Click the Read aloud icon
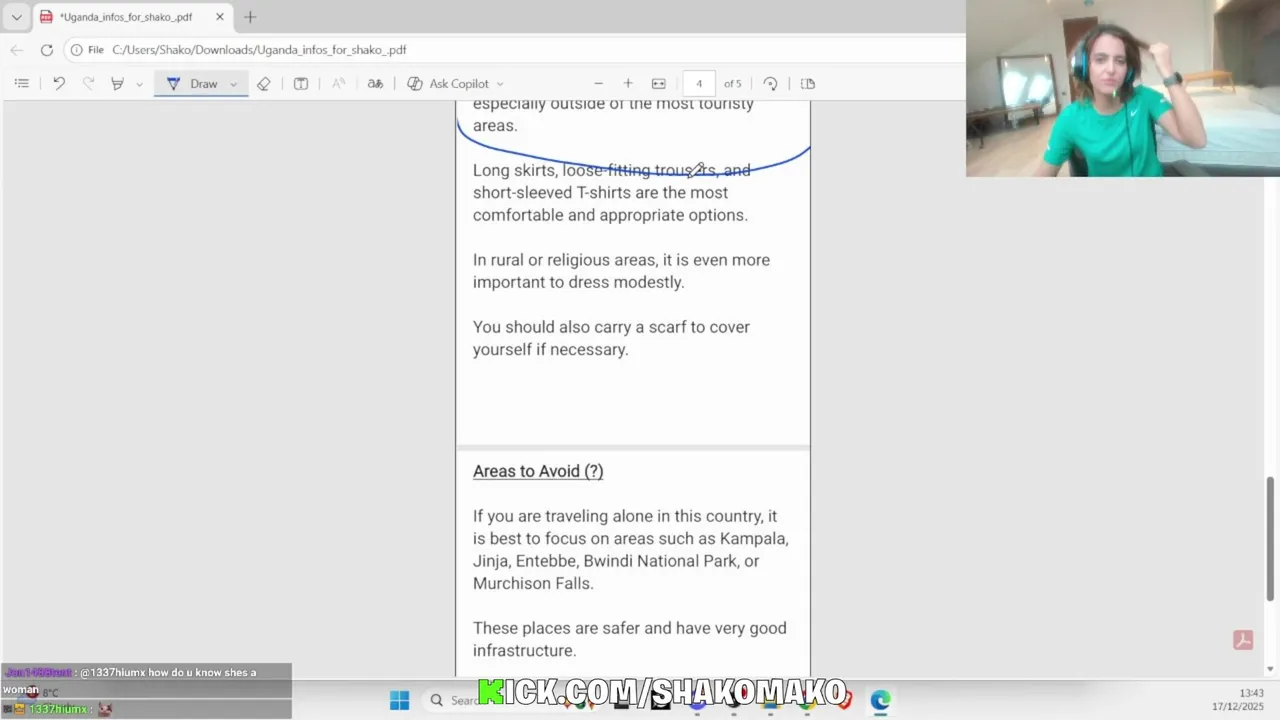The height and width of the screenshot is (720, 1280). click(x=338, y=84)
